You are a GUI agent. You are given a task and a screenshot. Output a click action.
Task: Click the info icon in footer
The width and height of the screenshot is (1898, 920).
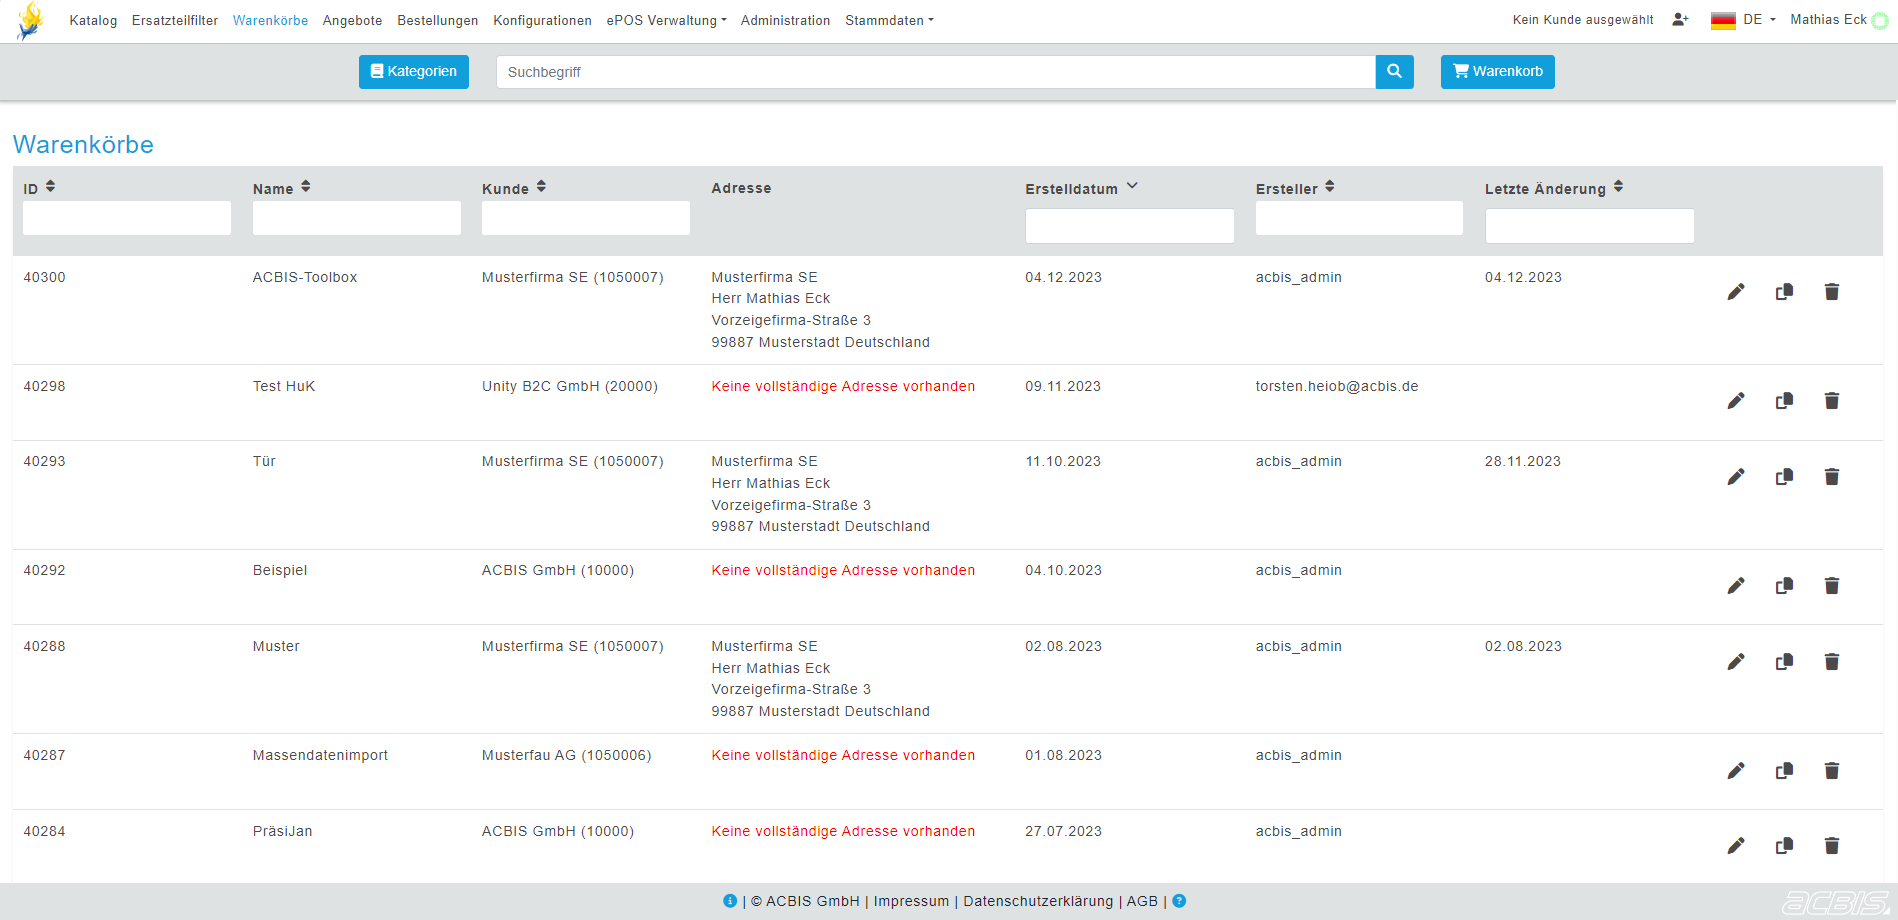[730, 901]
